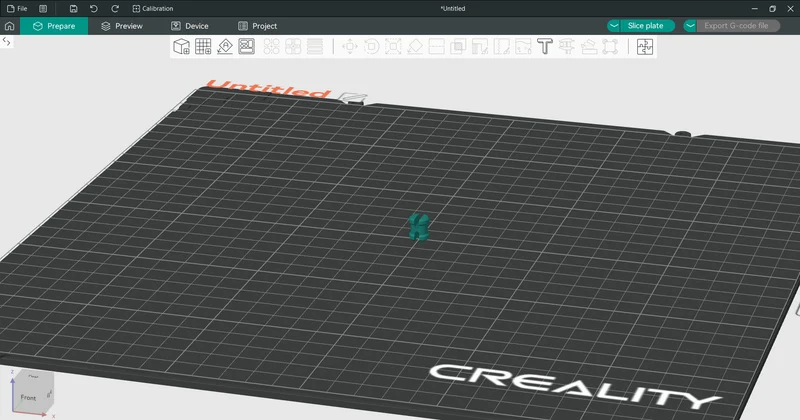Switch to the Preview tab
Image resolution: width=800 pixels, height=420 pixels.
tap(122, 26)
